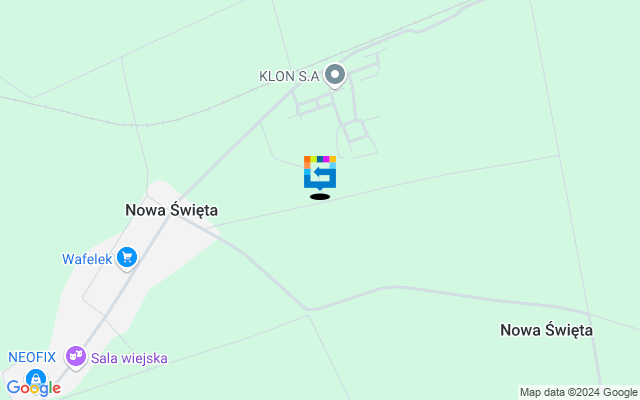Click the purple Sala wiejska icon
This screenshot has height=400, width=640.
coord(76,357)
